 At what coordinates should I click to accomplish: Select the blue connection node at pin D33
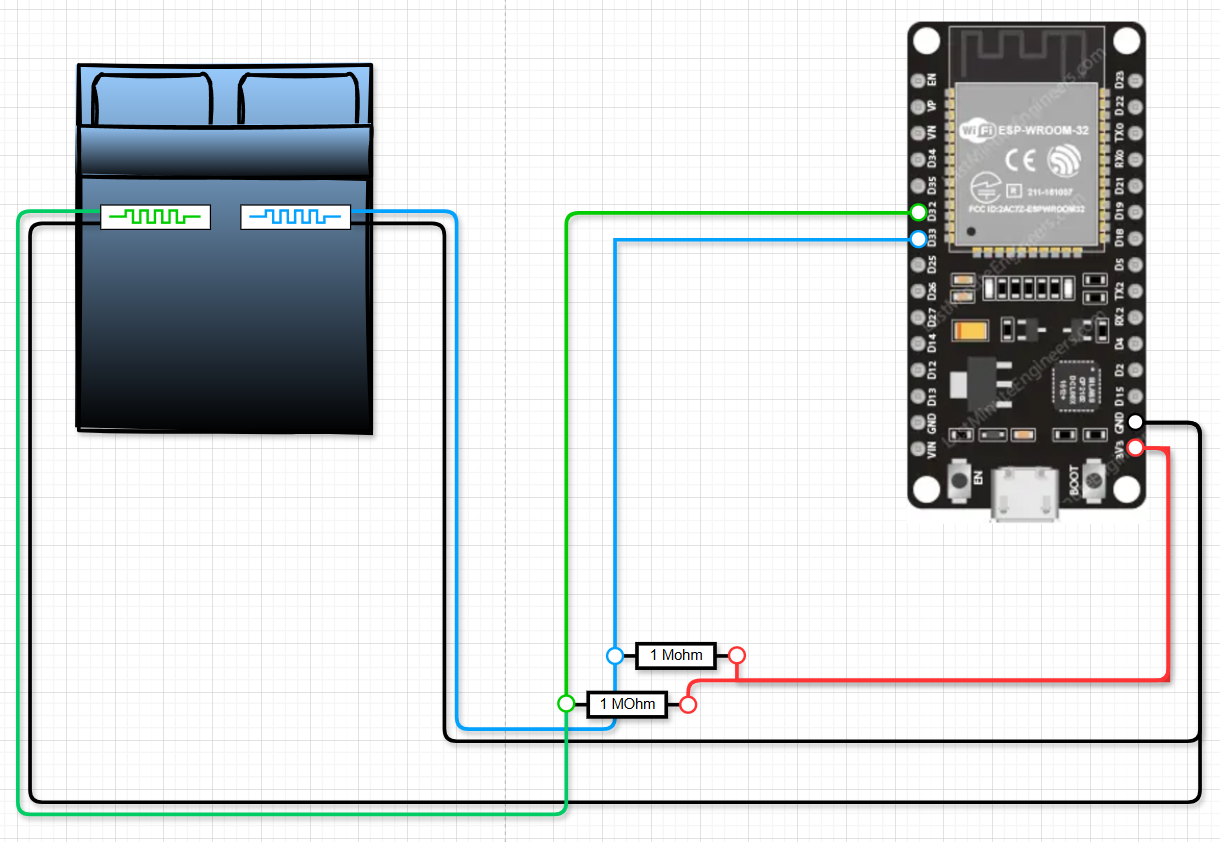[x=918, y=239]
